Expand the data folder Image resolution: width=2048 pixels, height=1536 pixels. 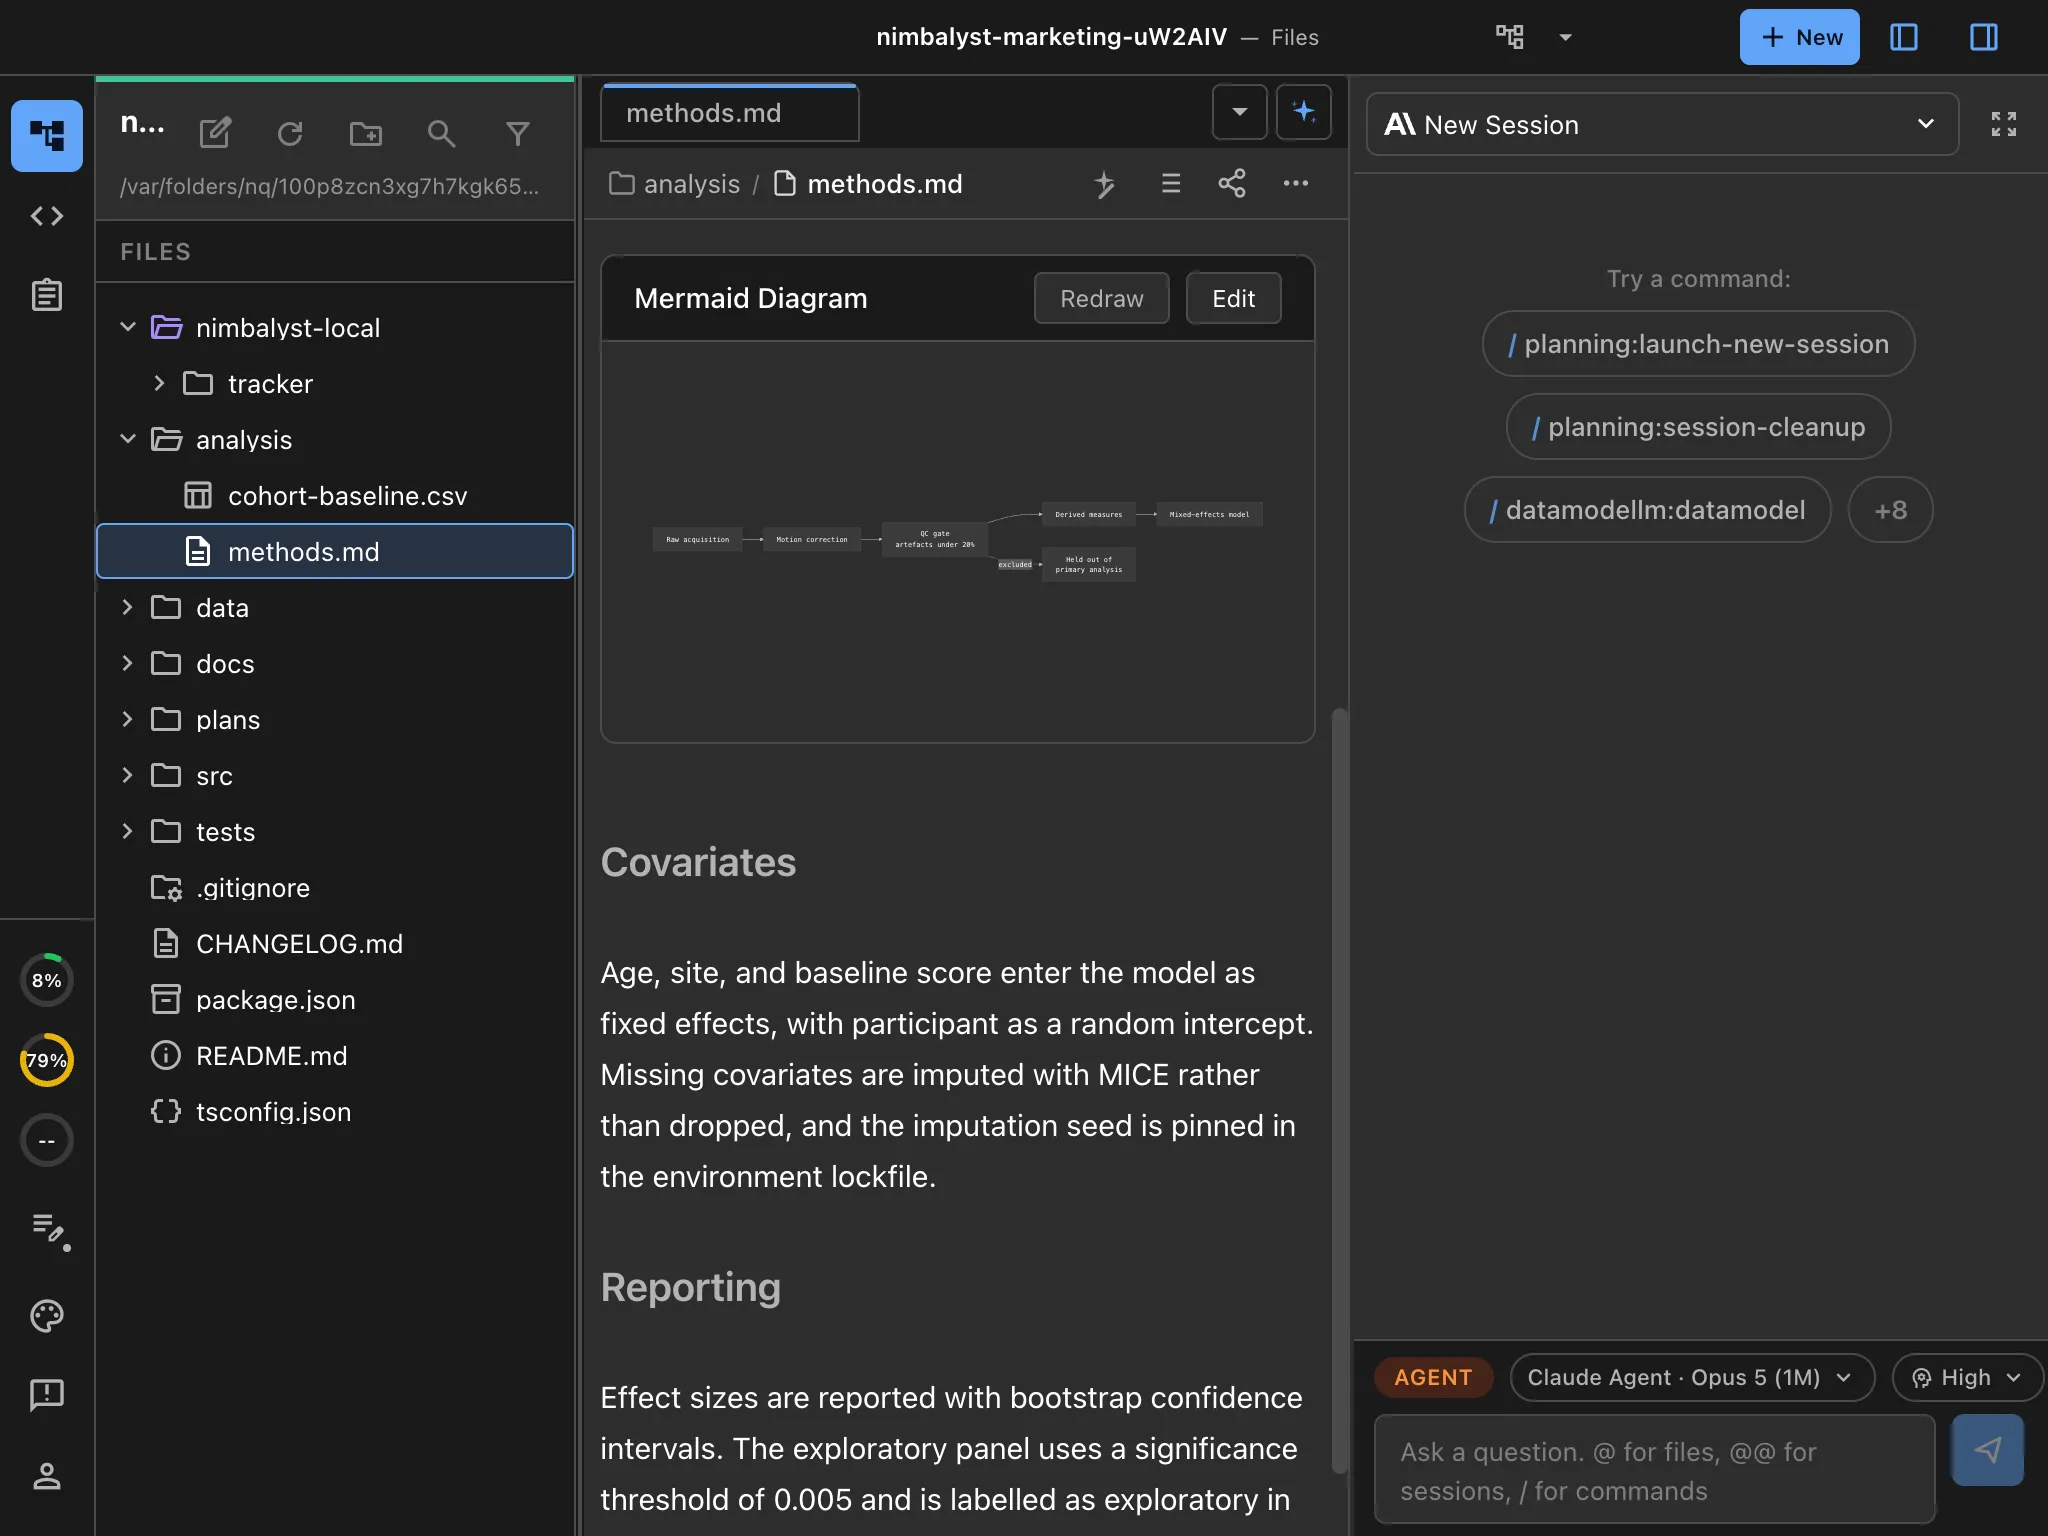click(x=127, y=607)
